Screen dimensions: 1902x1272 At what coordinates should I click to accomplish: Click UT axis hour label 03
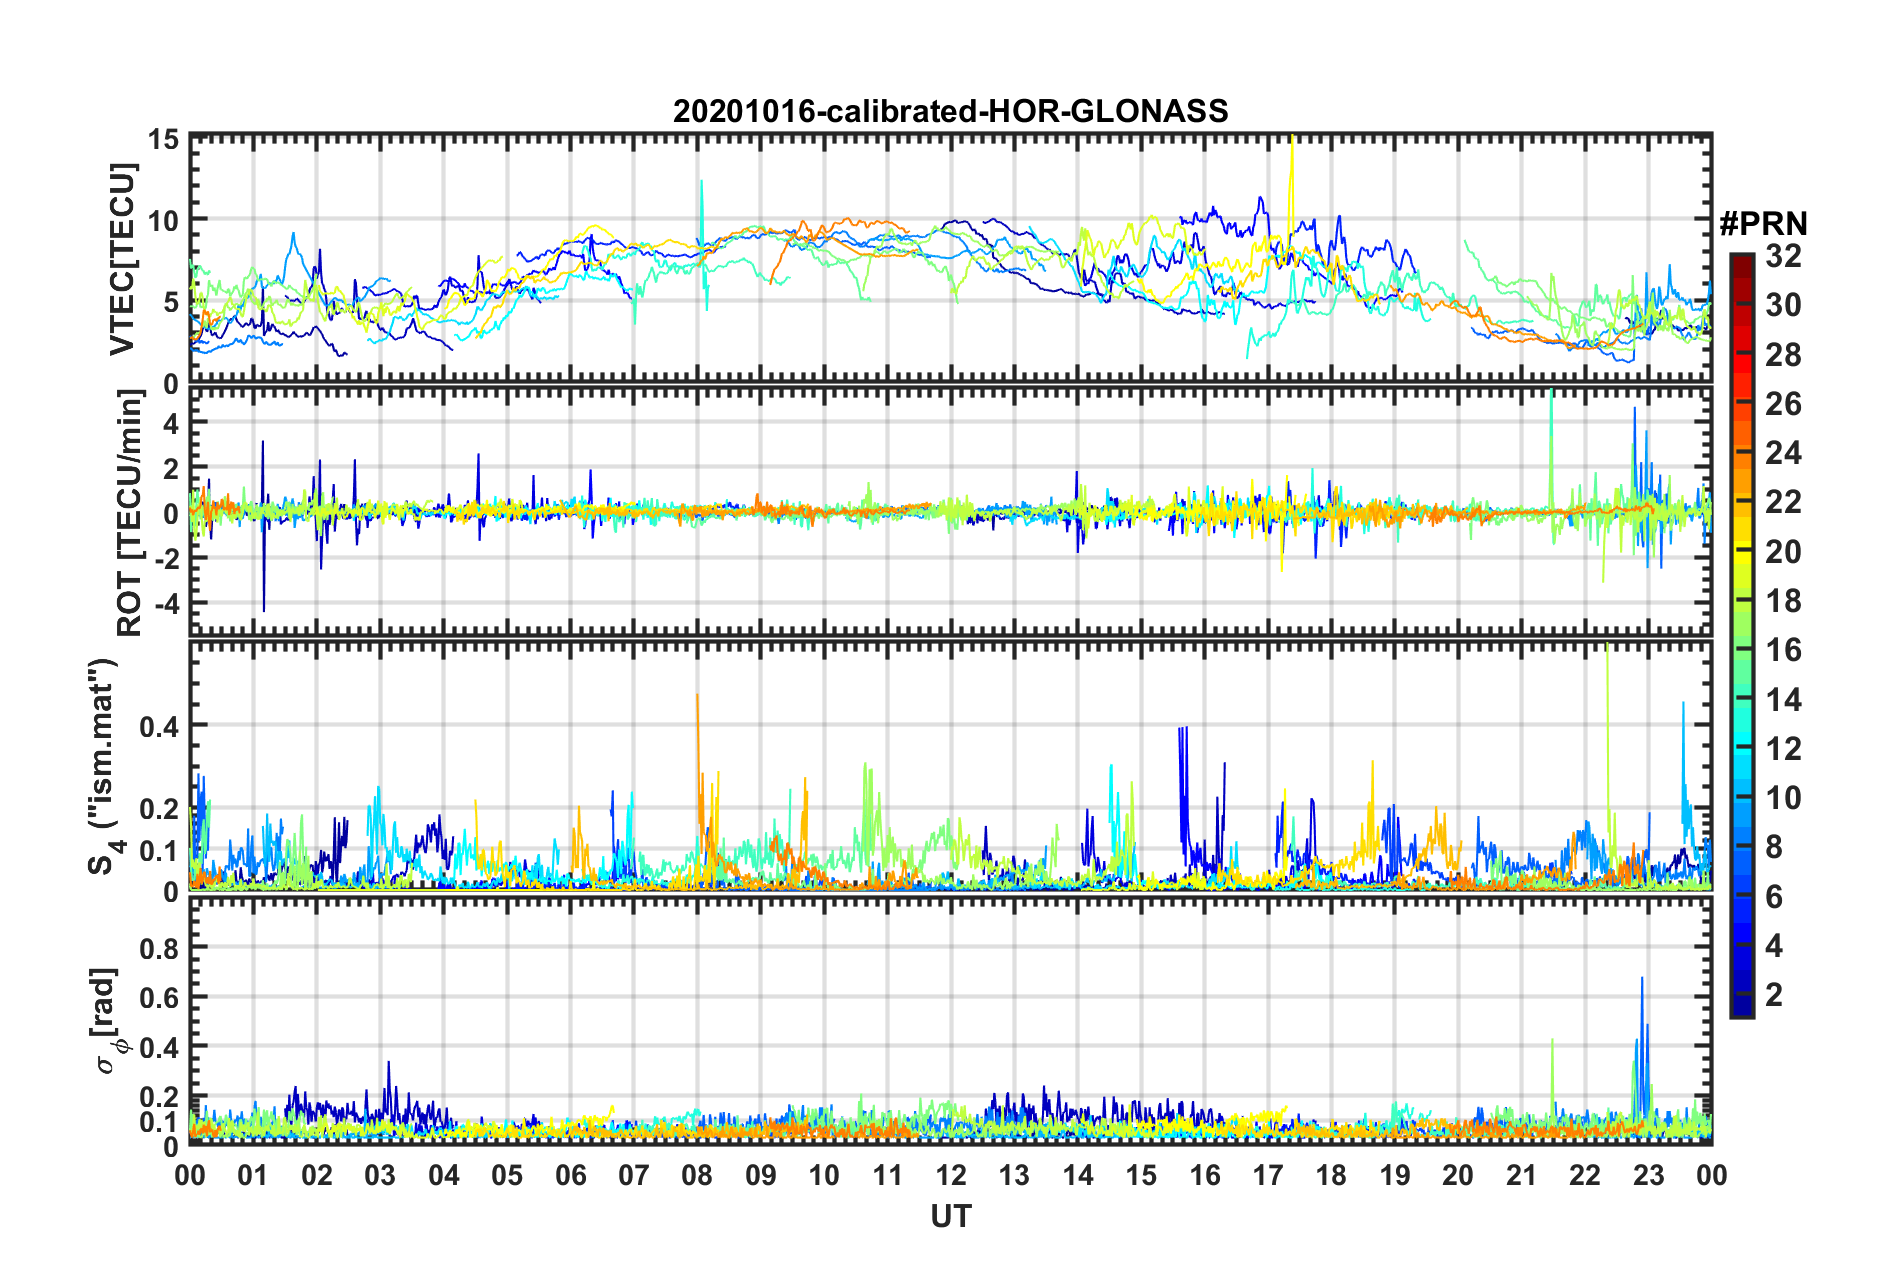(380, 1175)
